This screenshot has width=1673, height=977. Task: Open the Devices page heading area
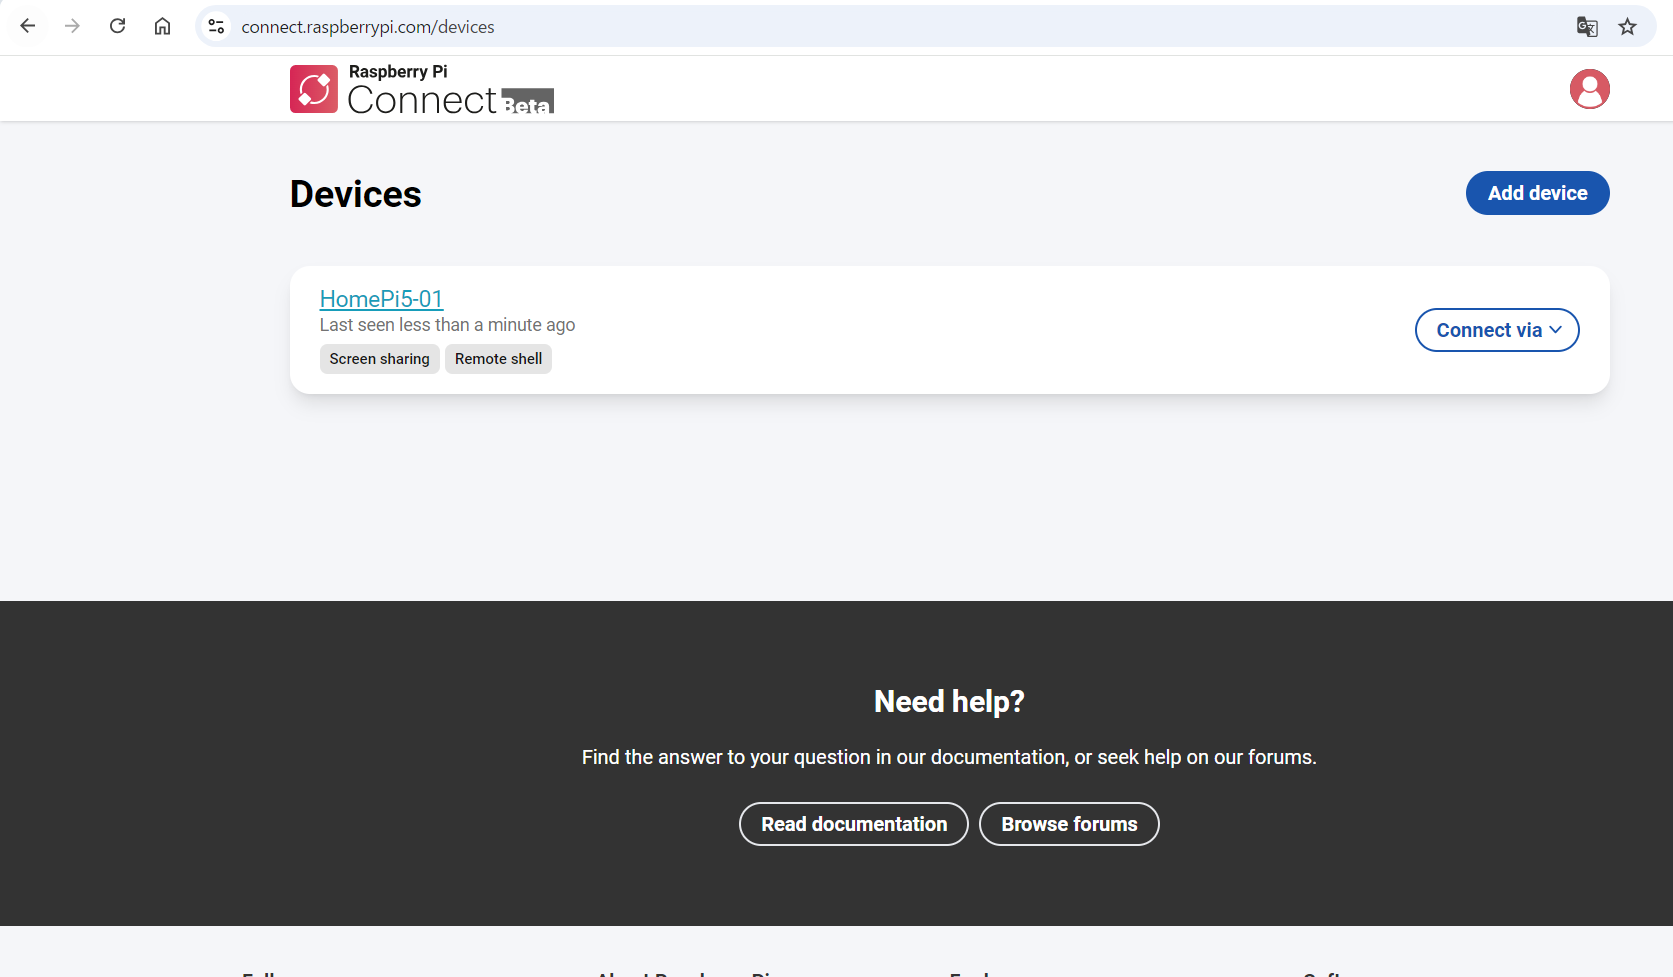(355, 194)
